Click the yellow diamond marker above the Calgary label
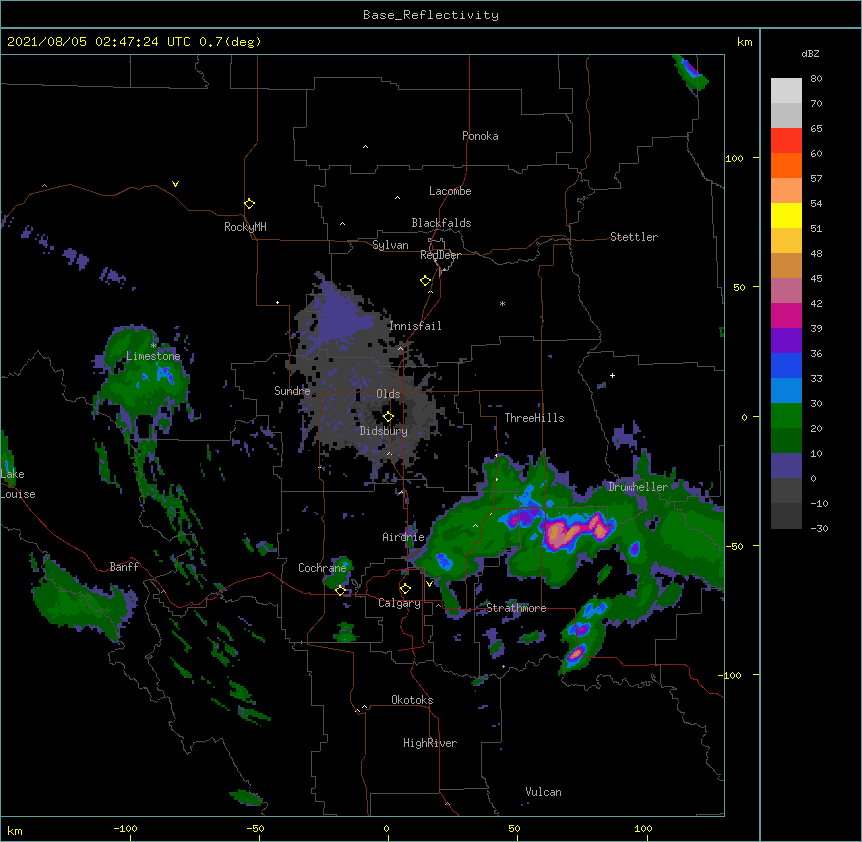The image size is (862, 842). tap(405, 589)
